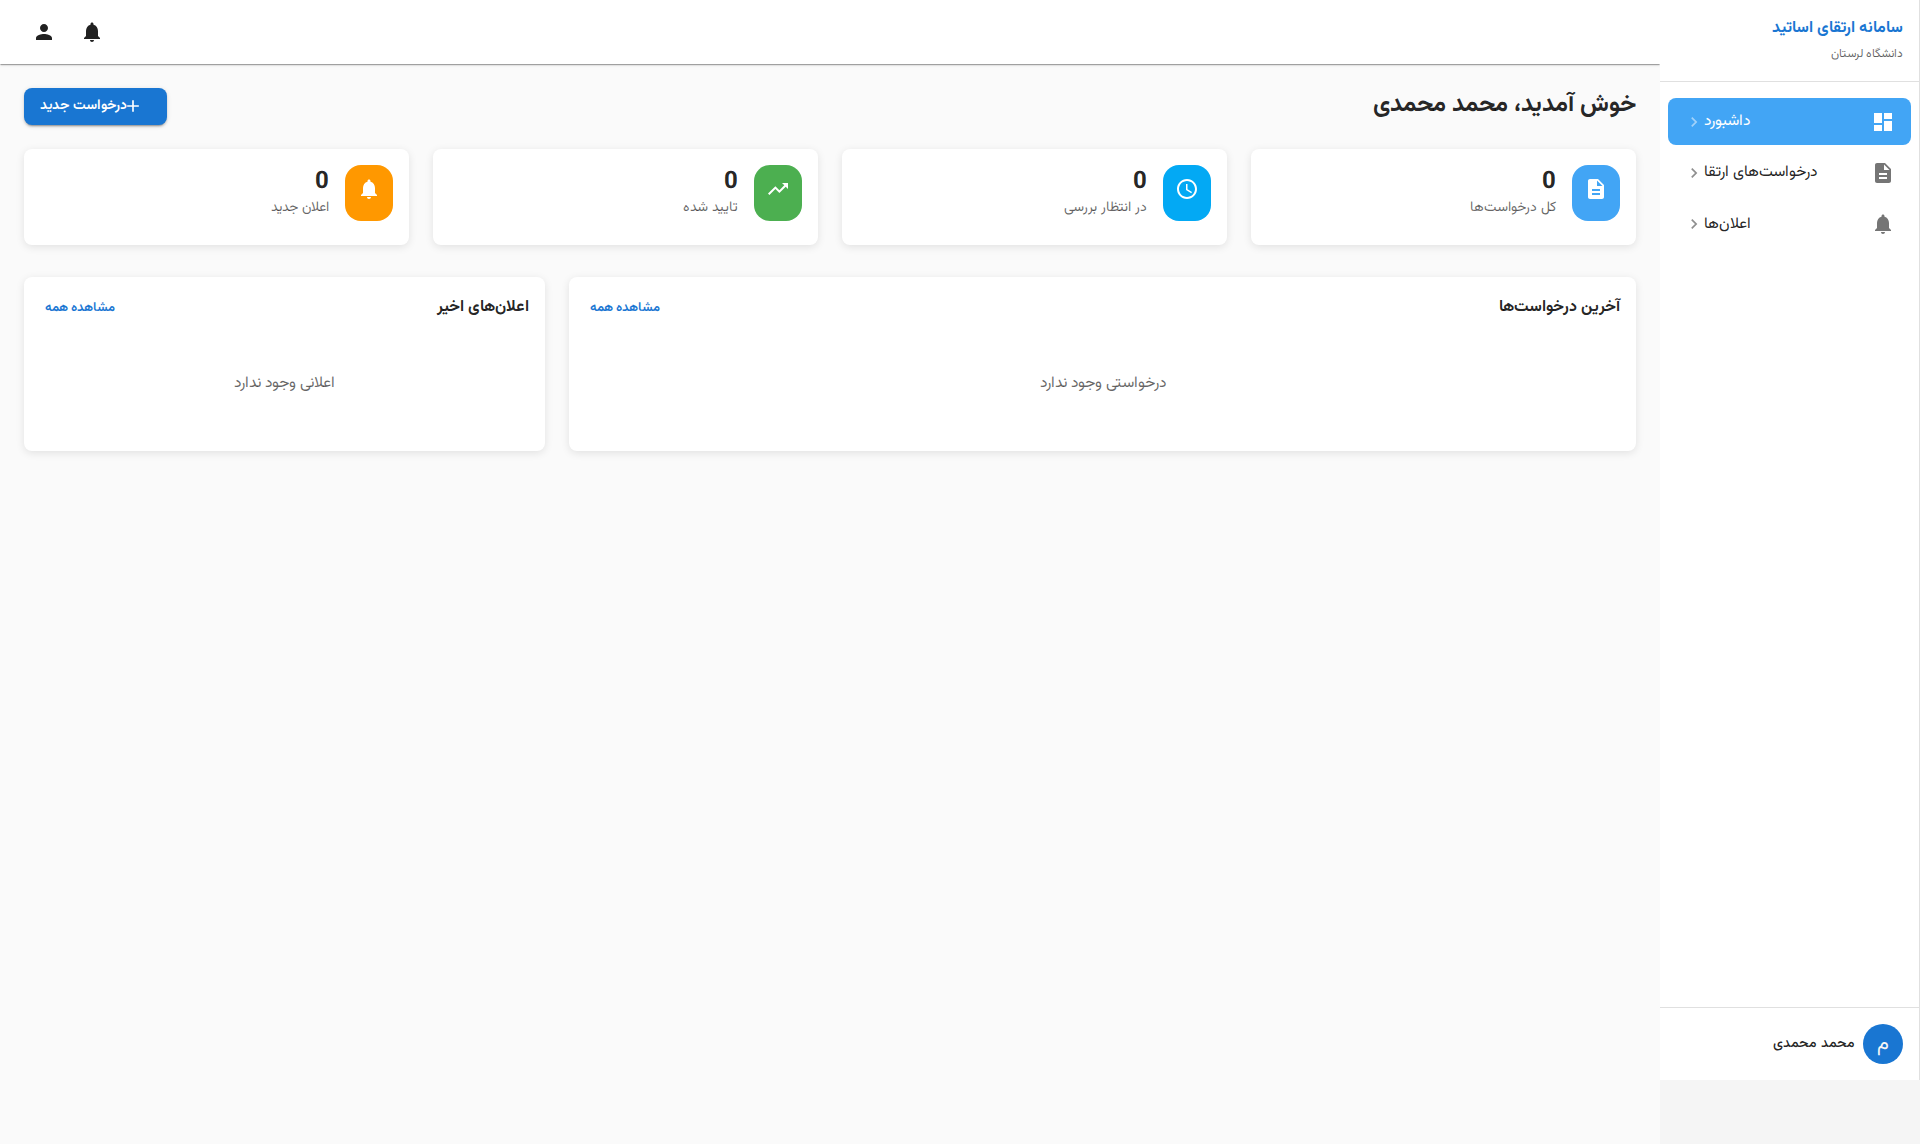The width and height of the screenshot is (1920, 1144).
Task: Click the خوش آمدید، محمد محمدی heading
Action: (1504, 104)
